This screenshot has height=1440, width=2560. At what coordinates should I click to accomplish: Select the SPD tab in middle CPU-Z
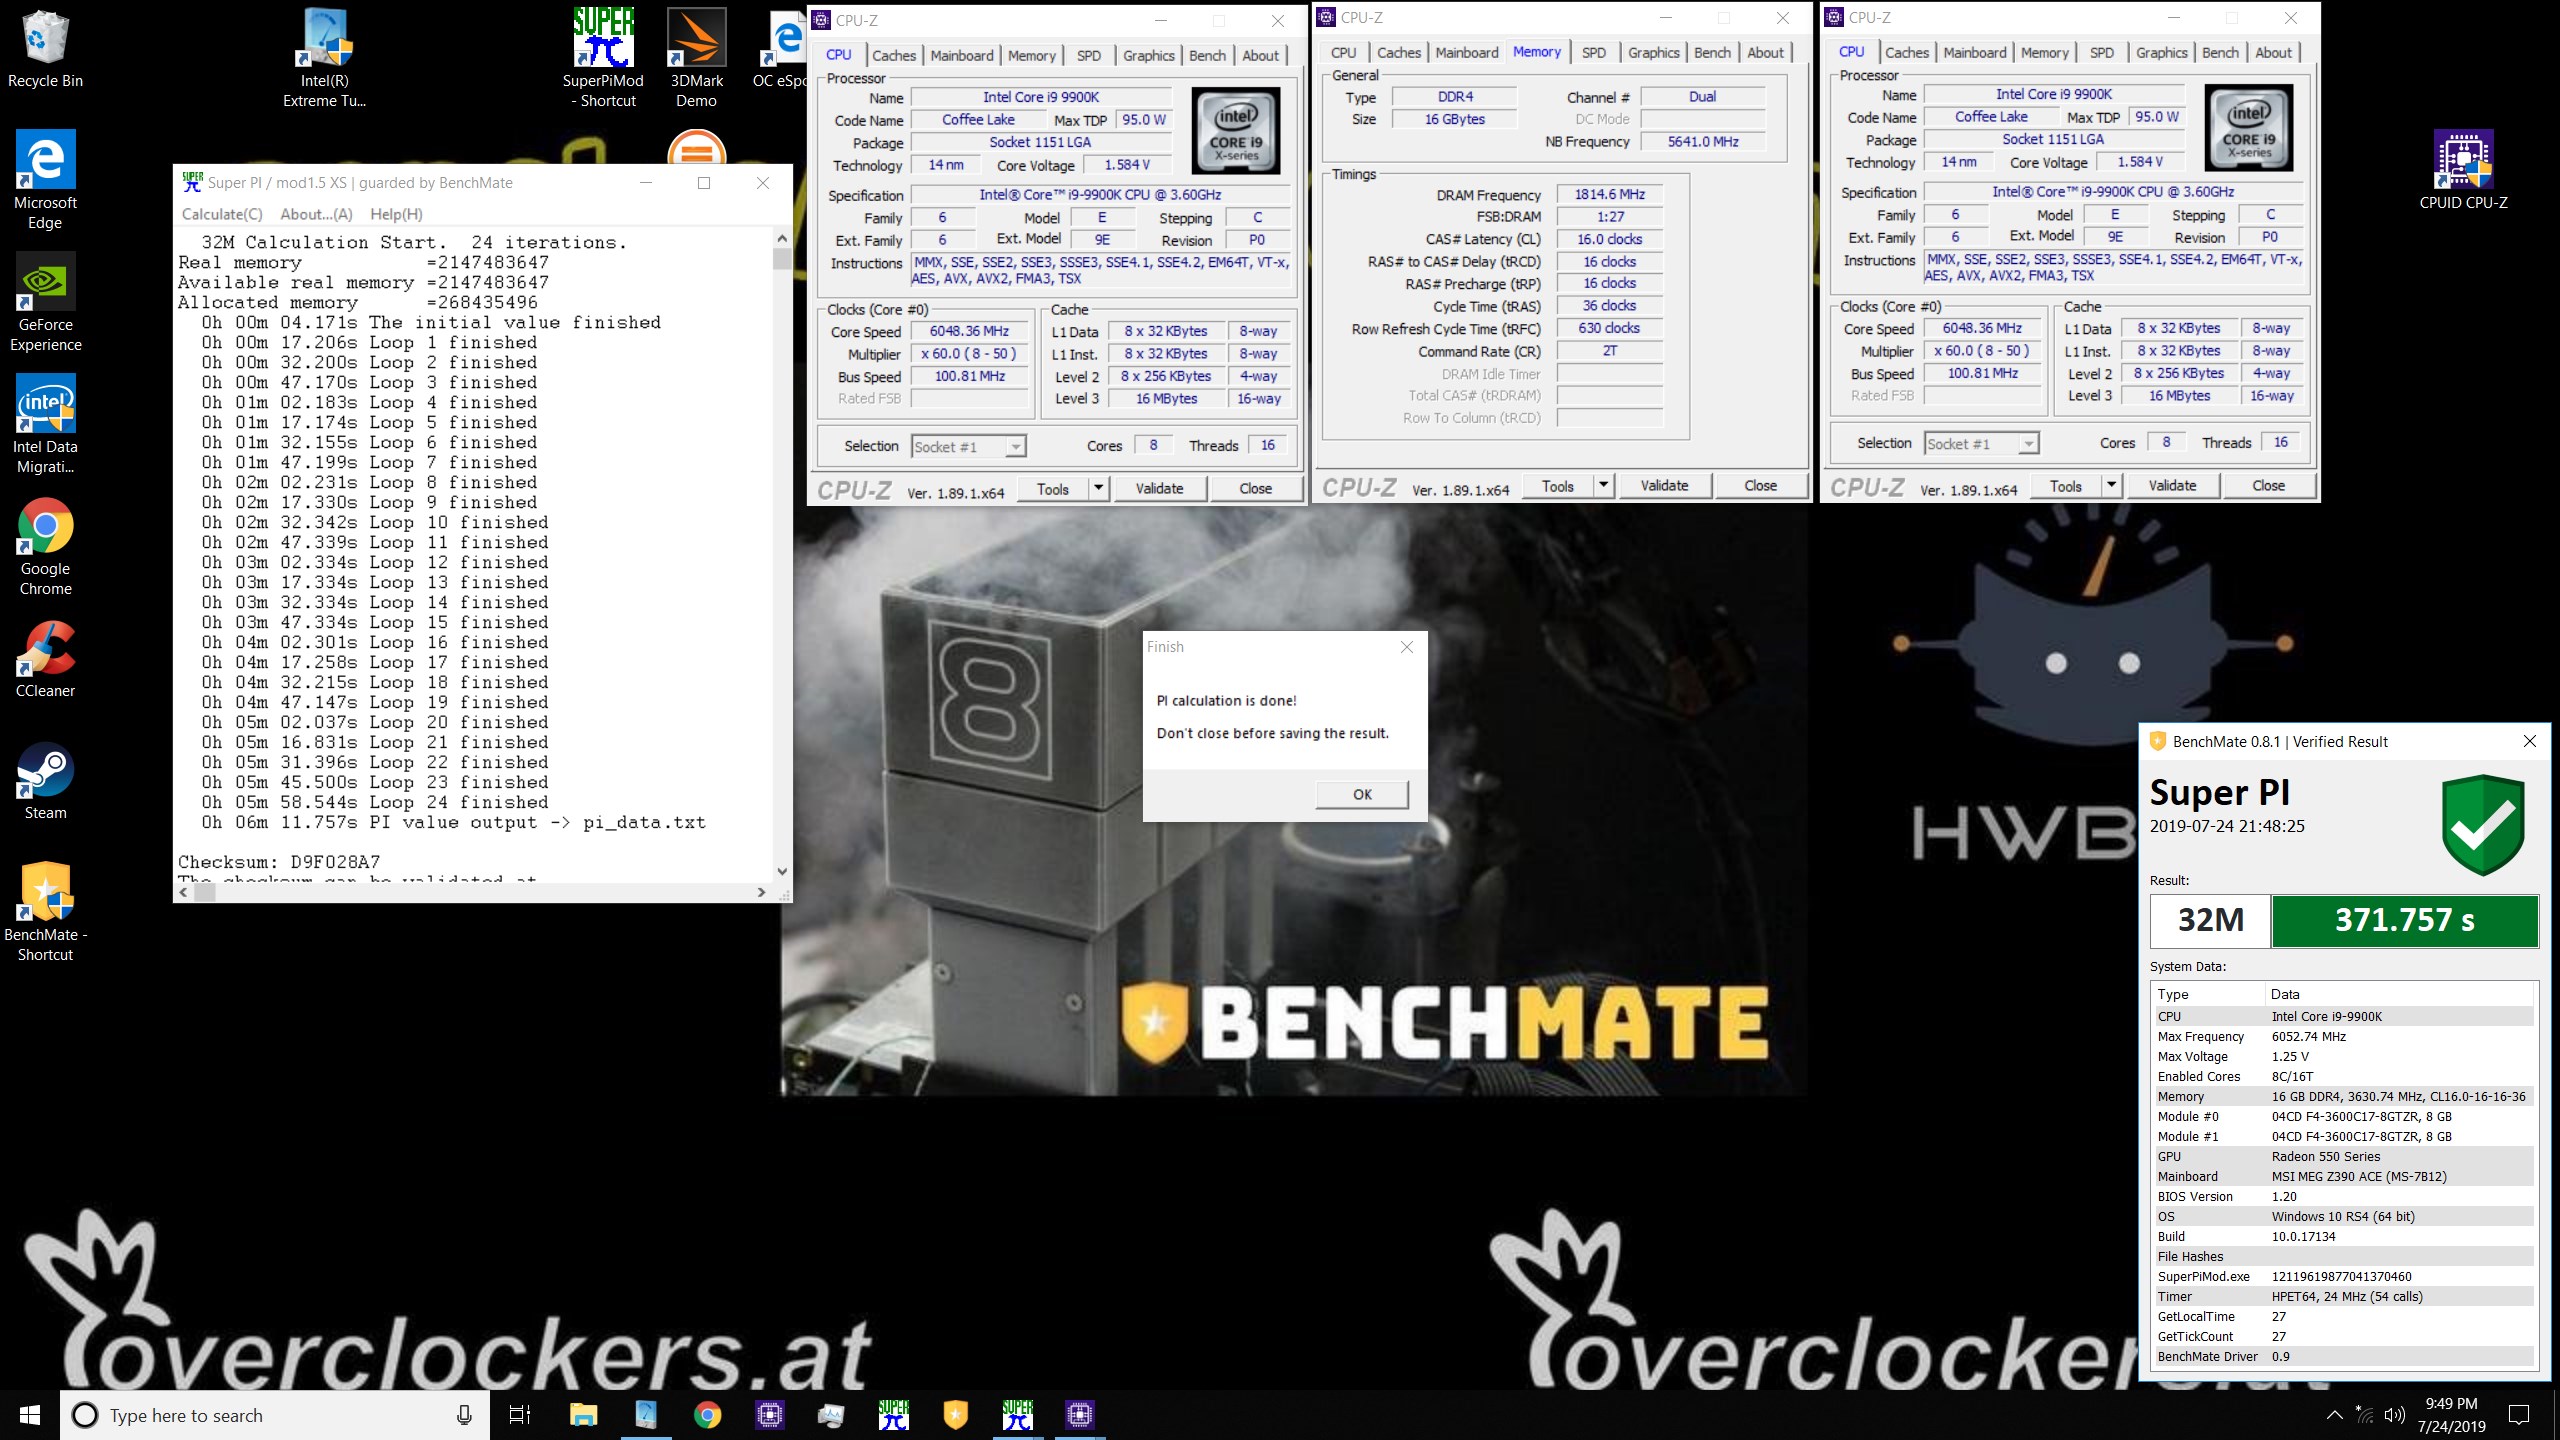[x=1594, y=53]
